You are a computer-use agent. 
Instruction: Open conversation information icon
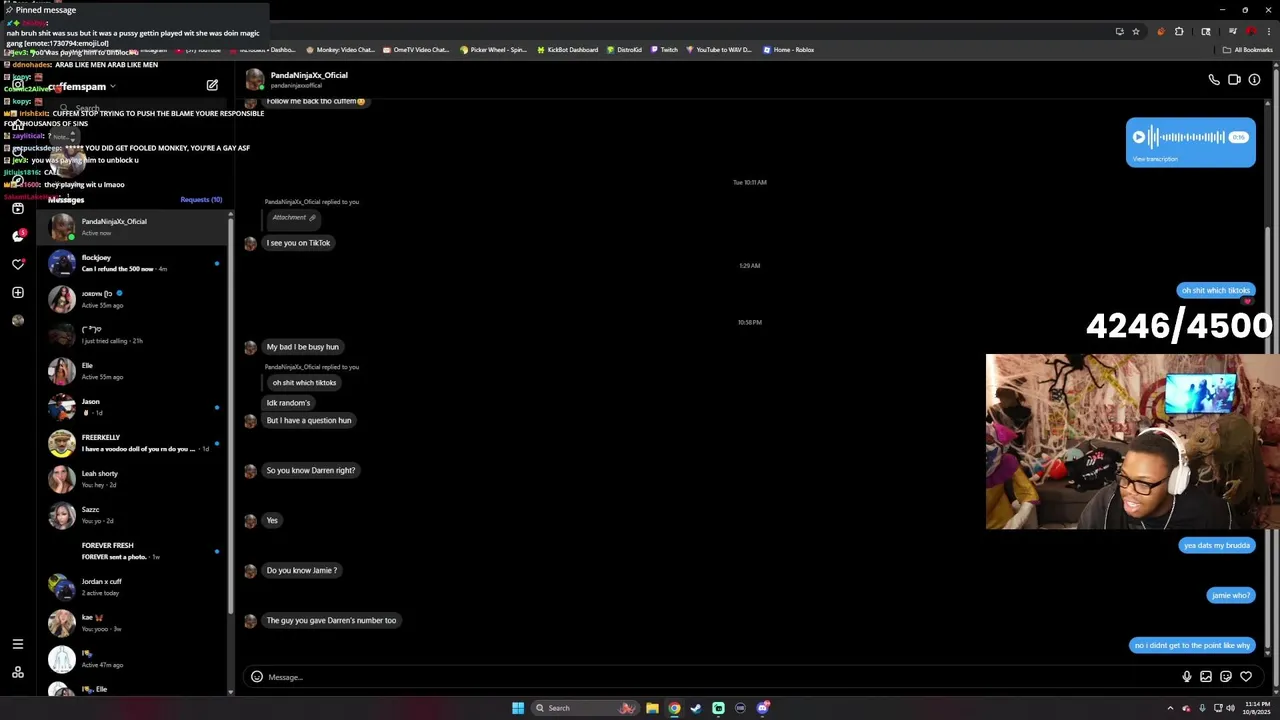[1254, 80]
